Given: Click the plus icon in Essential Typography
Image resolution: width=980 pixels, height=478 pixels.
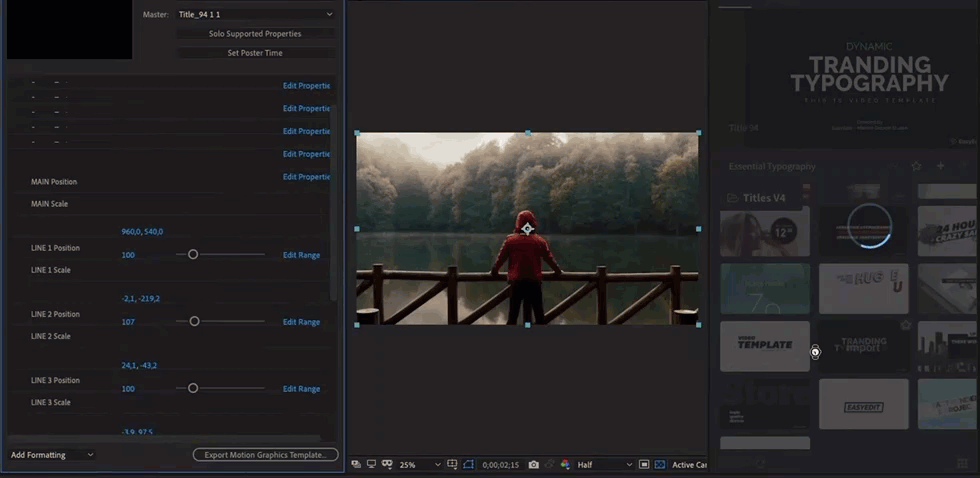Looking at the screenshot, I should coord(940,166).
